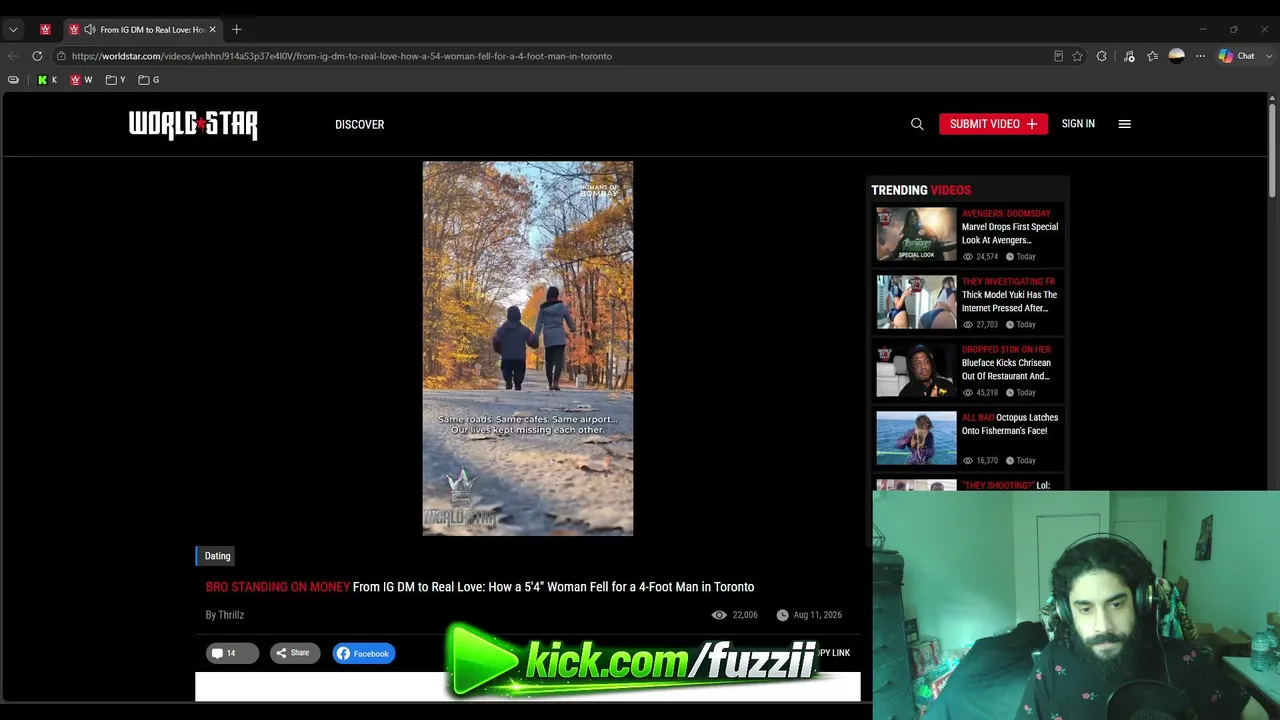Image resolution: width=1280 pixels, height=720 pixels.
Task: Select the Dating category tag
Action: pos(217,556)
